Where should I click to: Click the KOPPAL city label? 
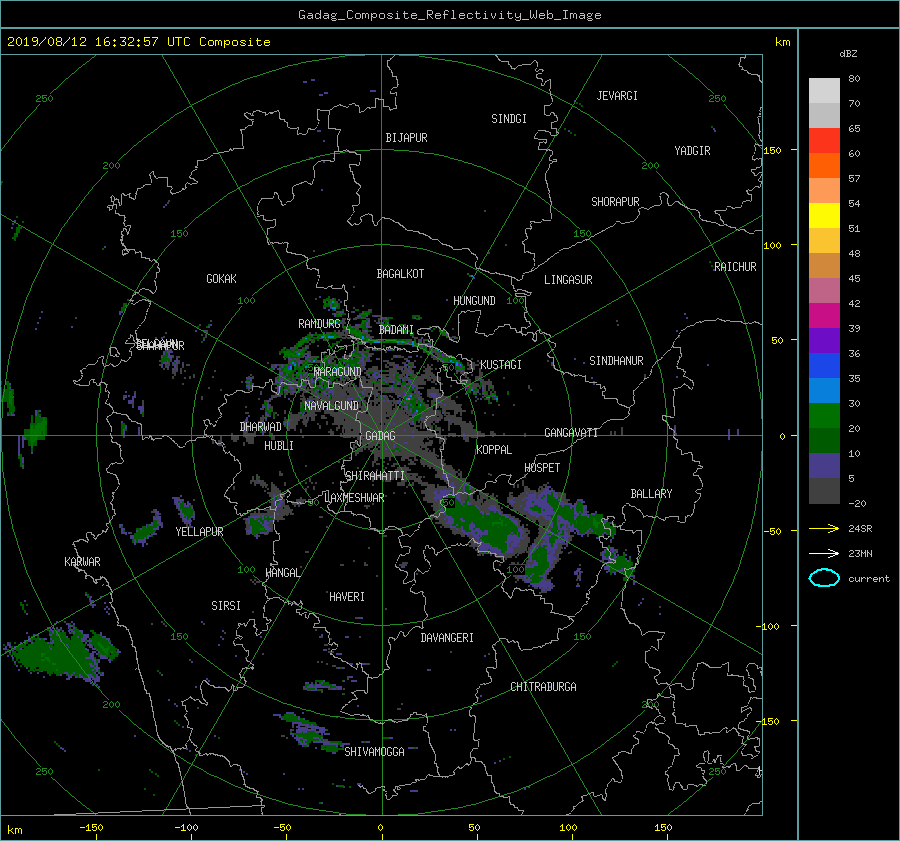coord(494,450)
